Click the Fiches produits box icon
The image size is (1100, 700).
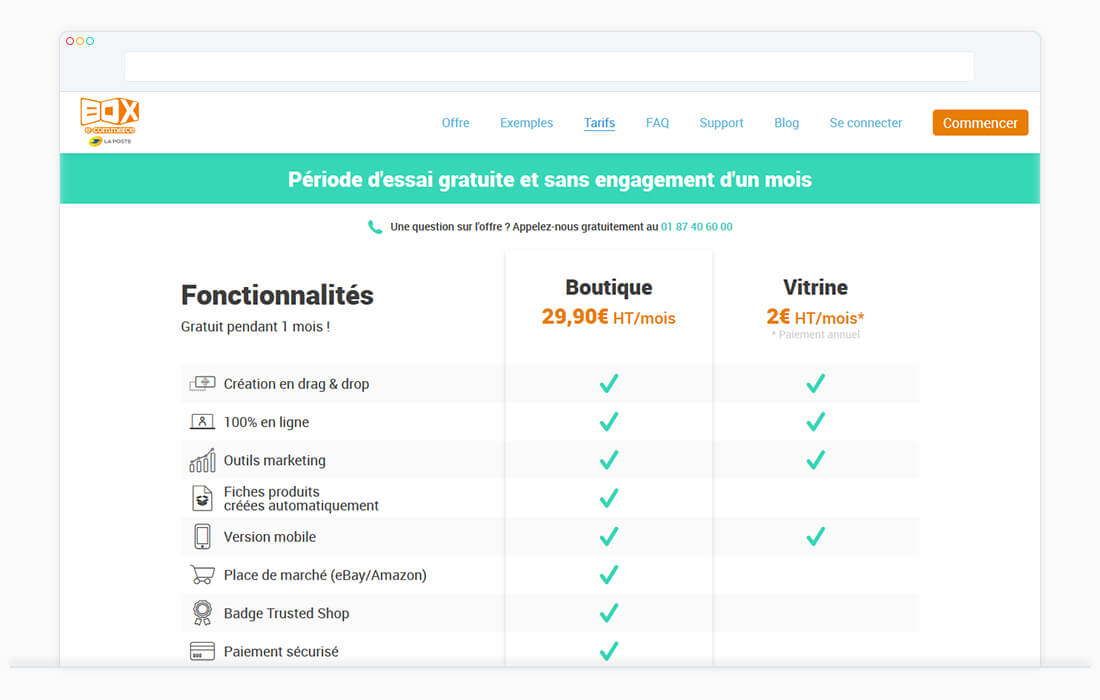pos(202,498)
